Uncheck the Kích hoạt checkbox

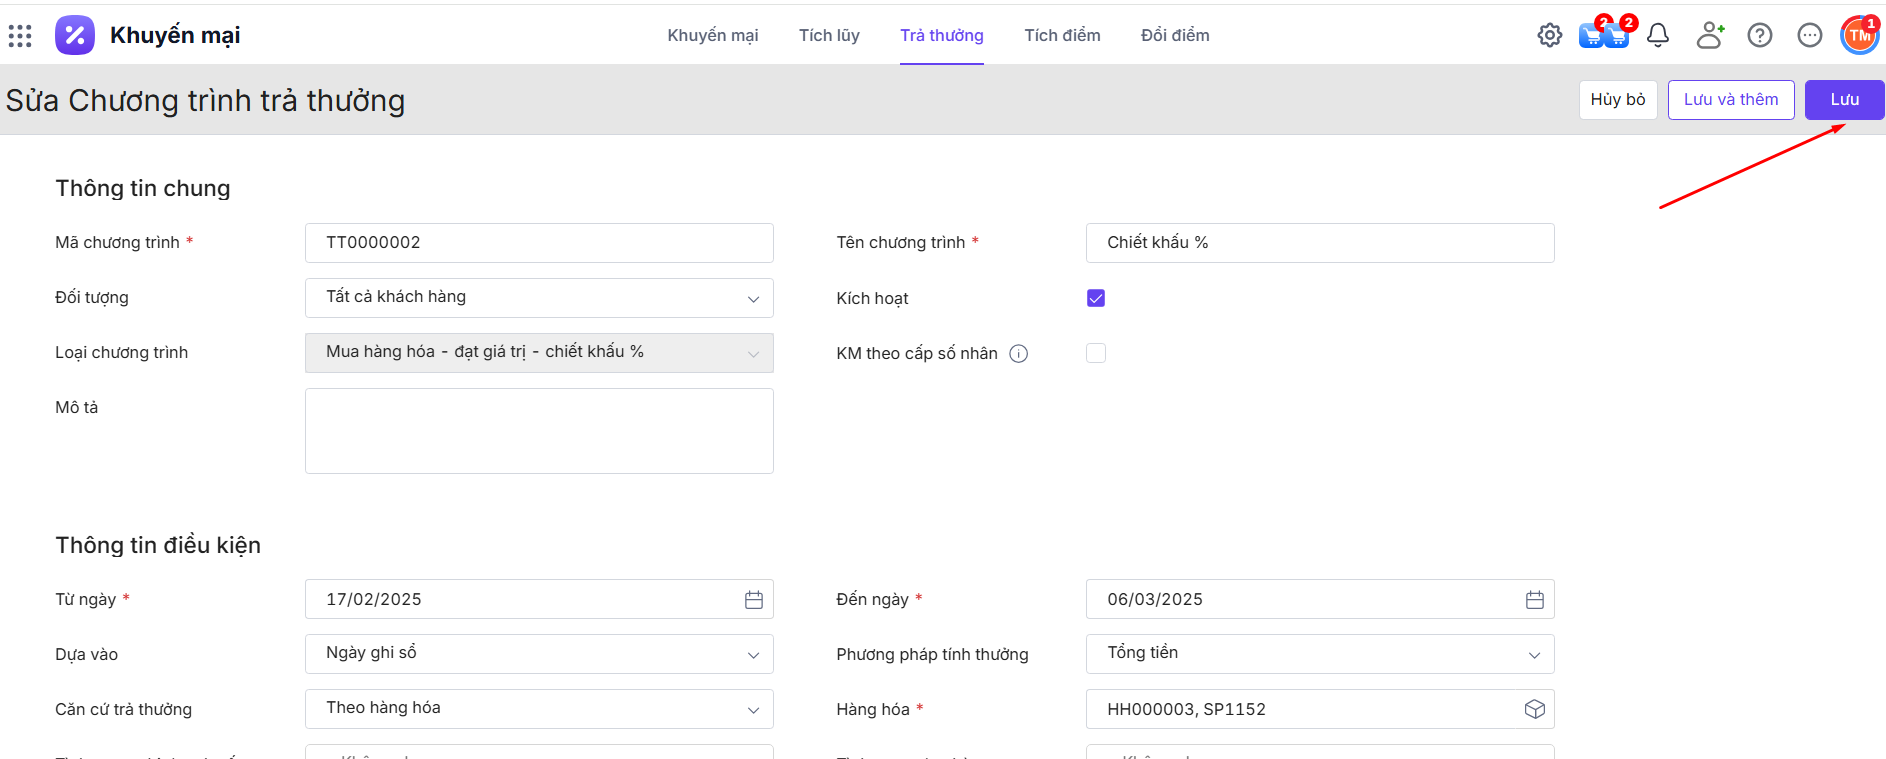pos(1096,298)
